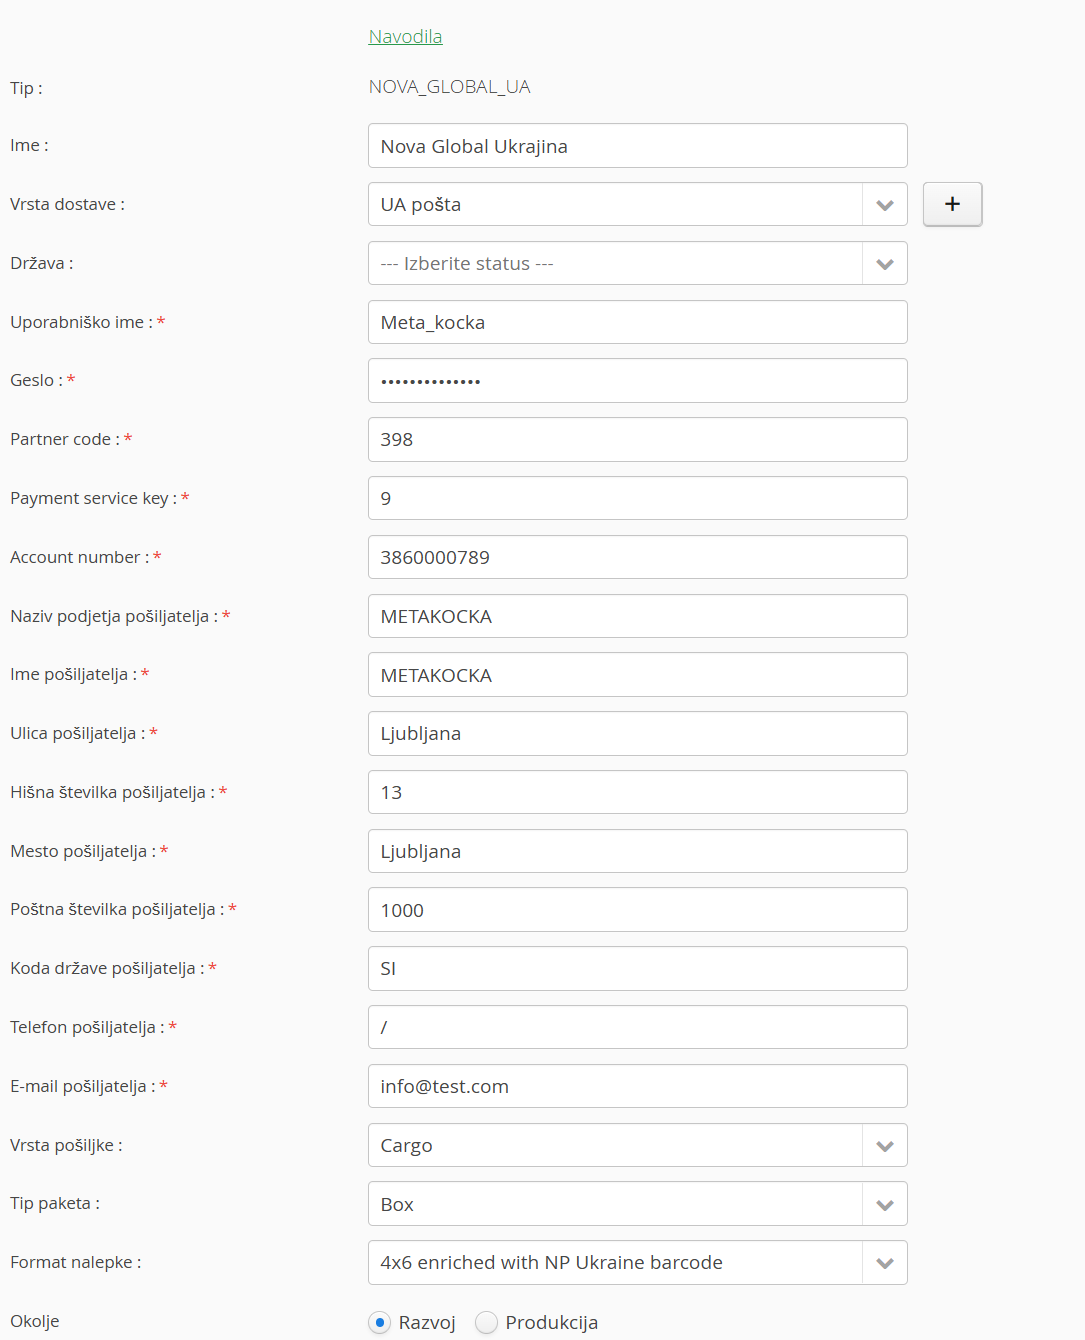This screenshot has width=1085, height=1340.
Task: Open the Tip paketa Box dropdown
Action: [637, 1204]
